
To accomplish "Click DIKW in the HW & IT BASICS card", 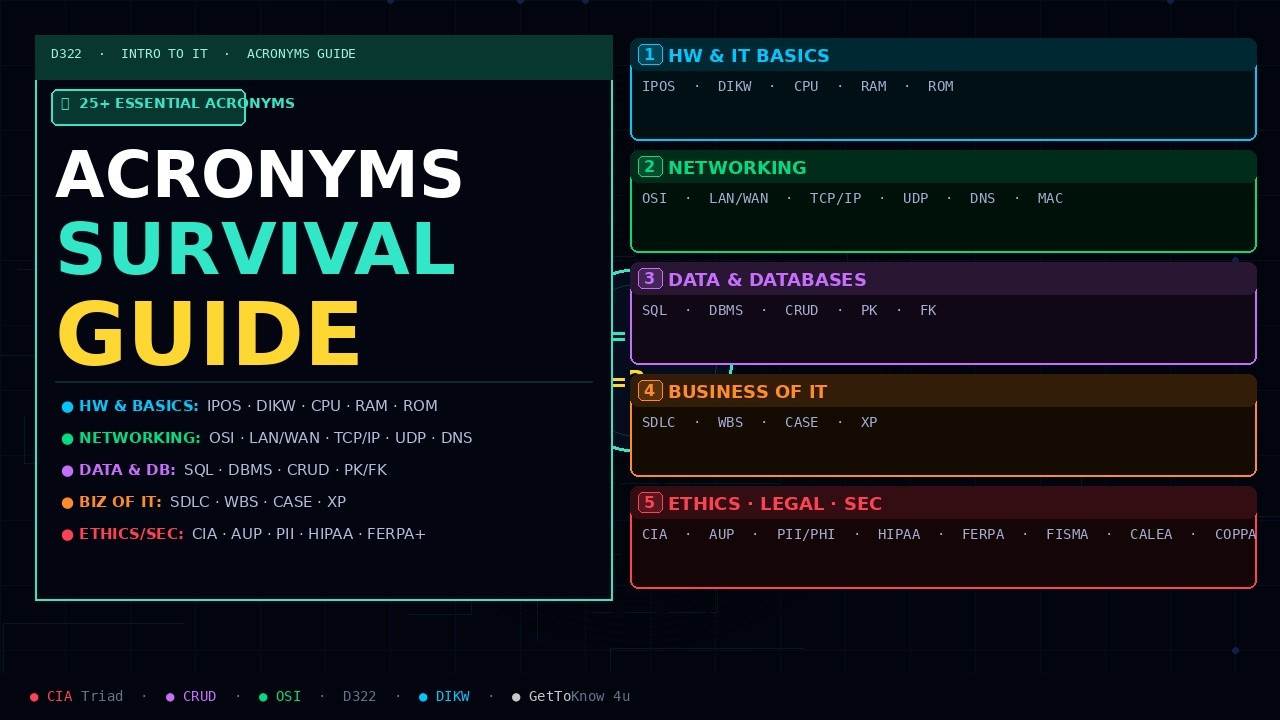I will pyautogui.click(x=734, y=87).
